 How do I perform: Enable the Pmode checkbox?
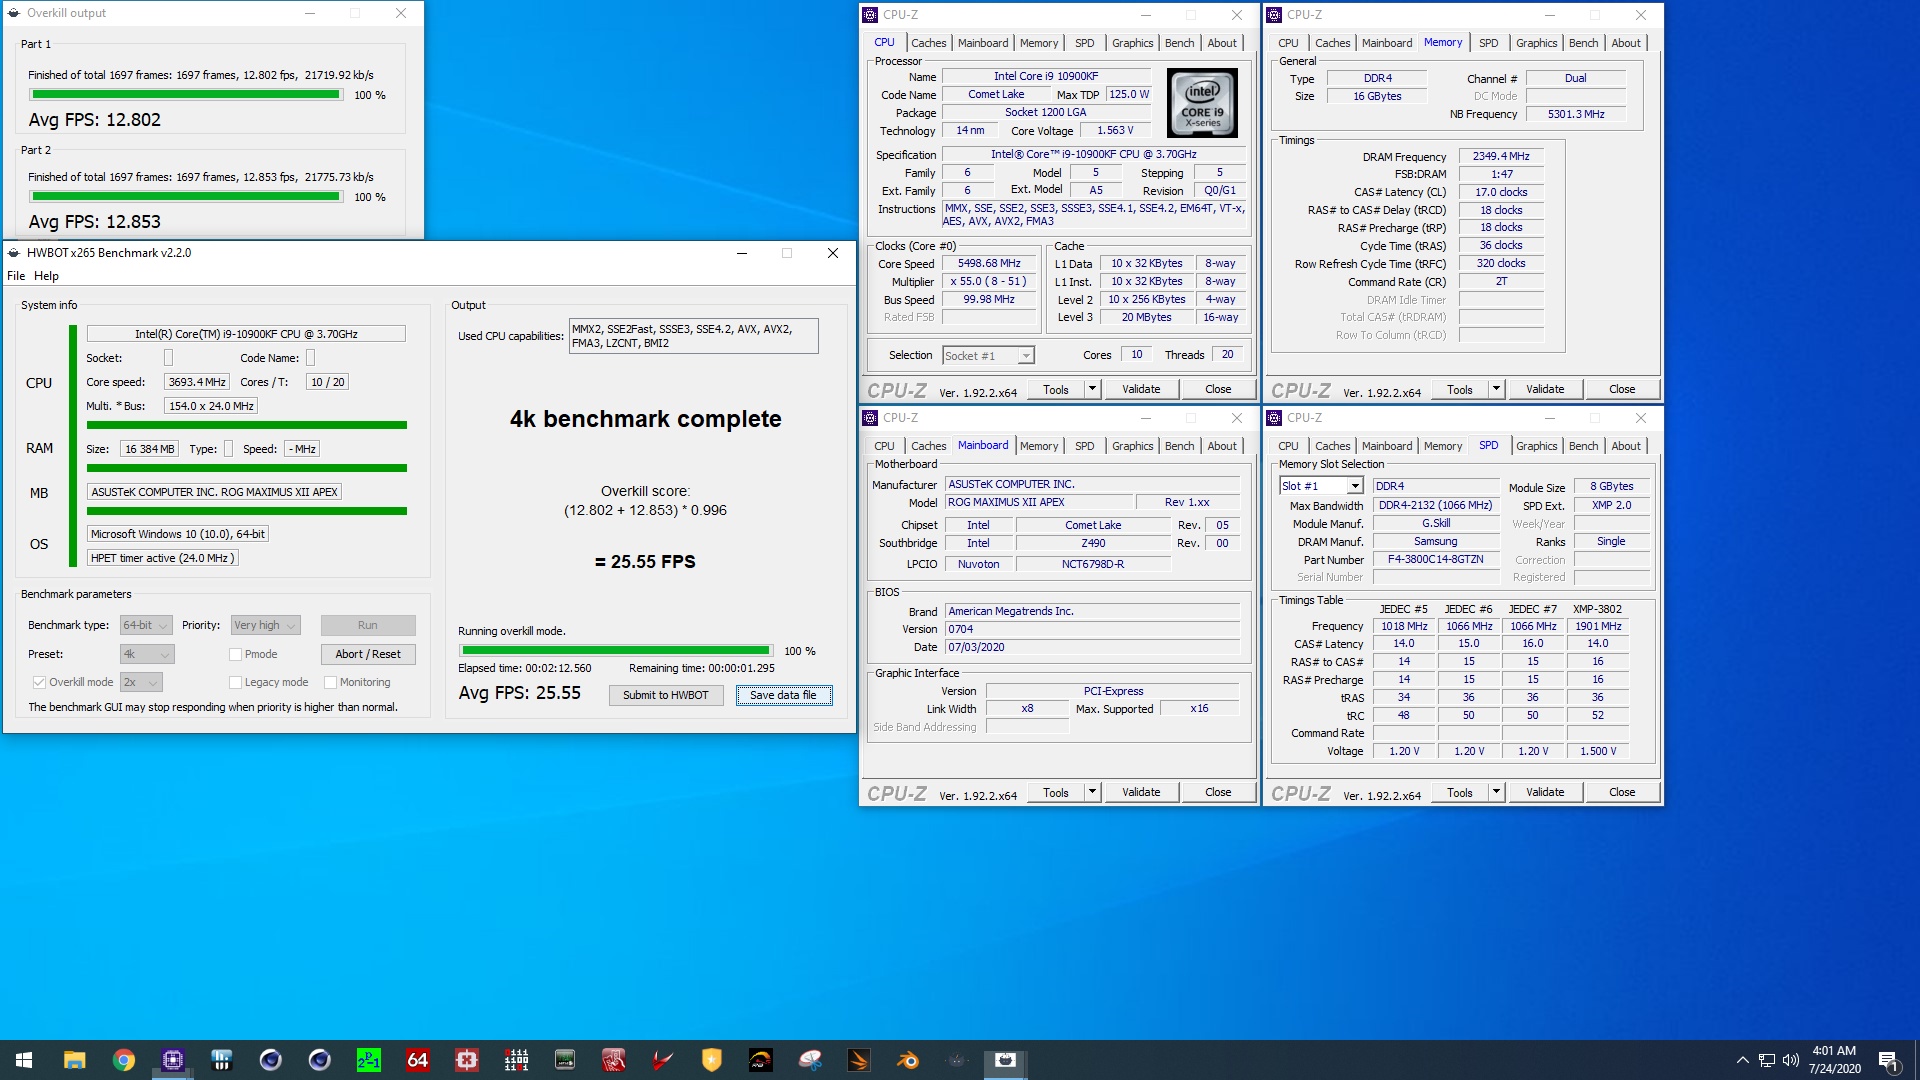click(x=235, y=654)
